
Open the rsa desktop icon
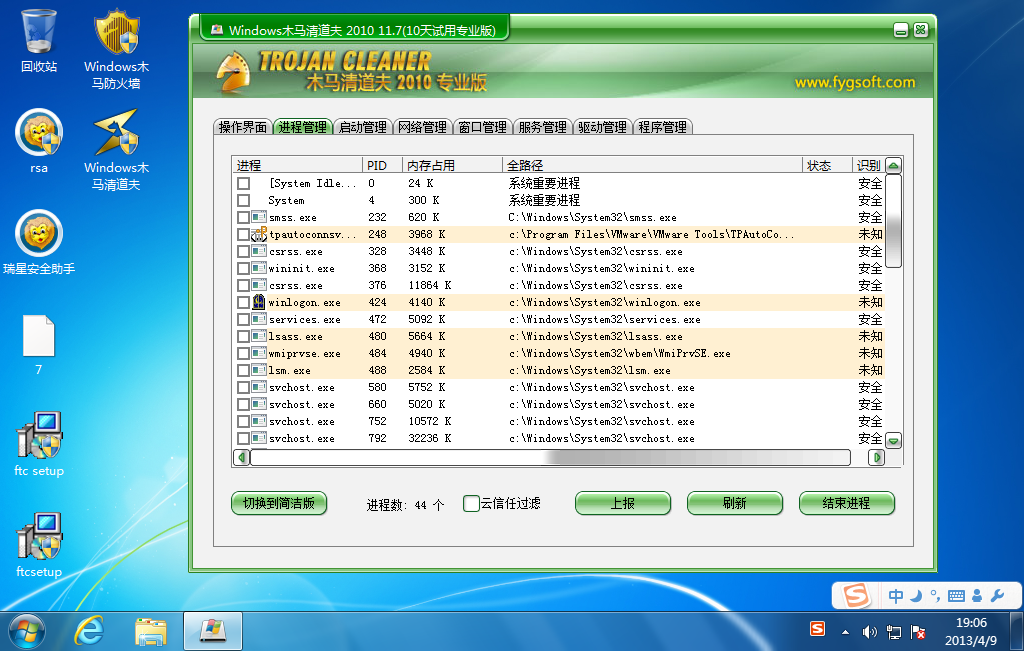39,141
